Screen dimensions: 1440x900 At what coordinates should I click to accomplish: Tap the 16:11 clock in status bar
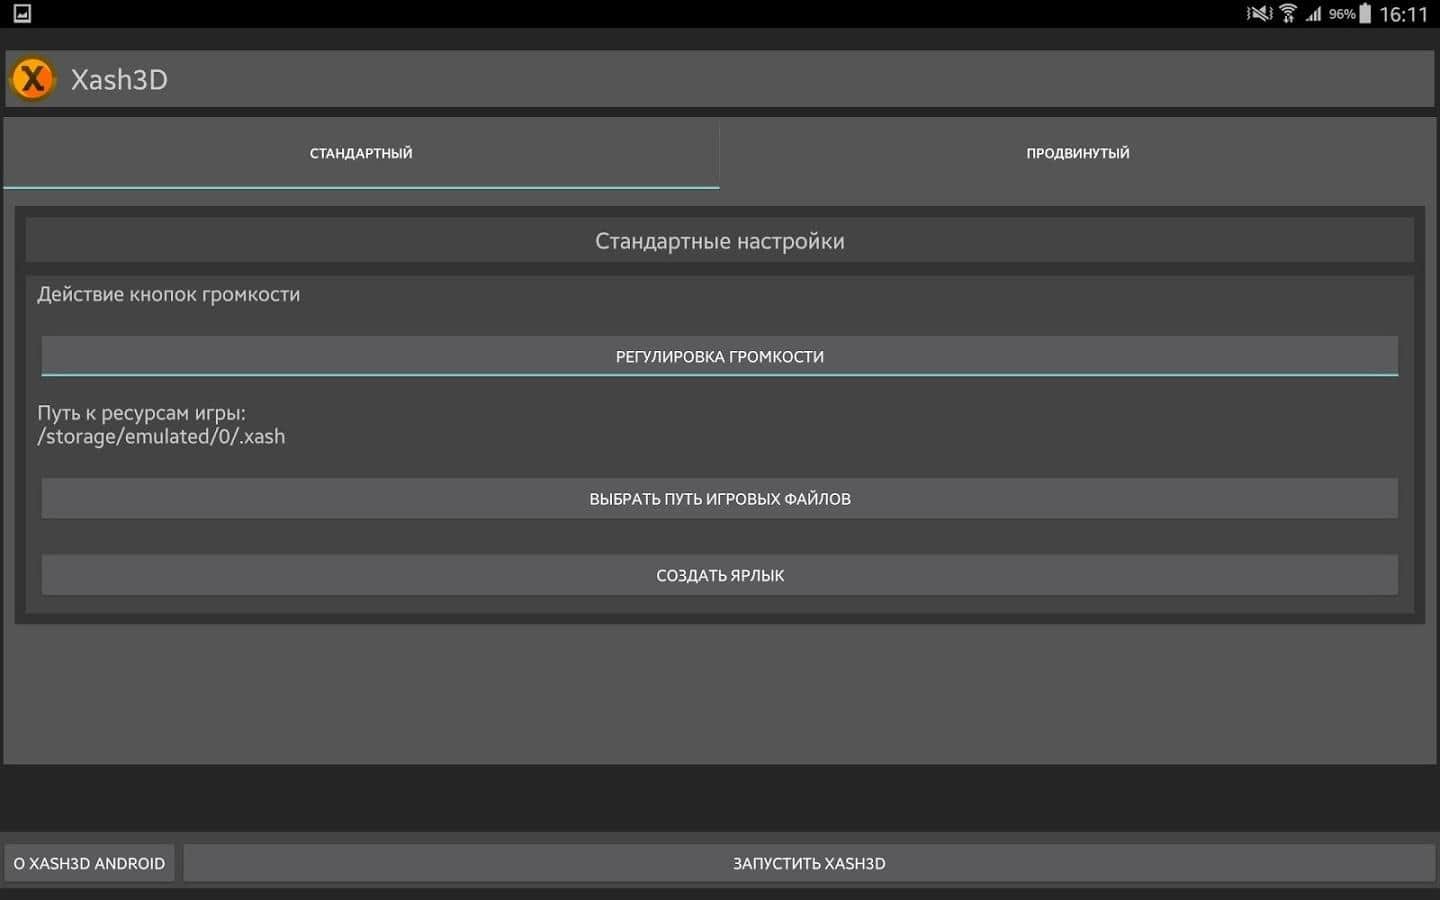(1403, 14)
